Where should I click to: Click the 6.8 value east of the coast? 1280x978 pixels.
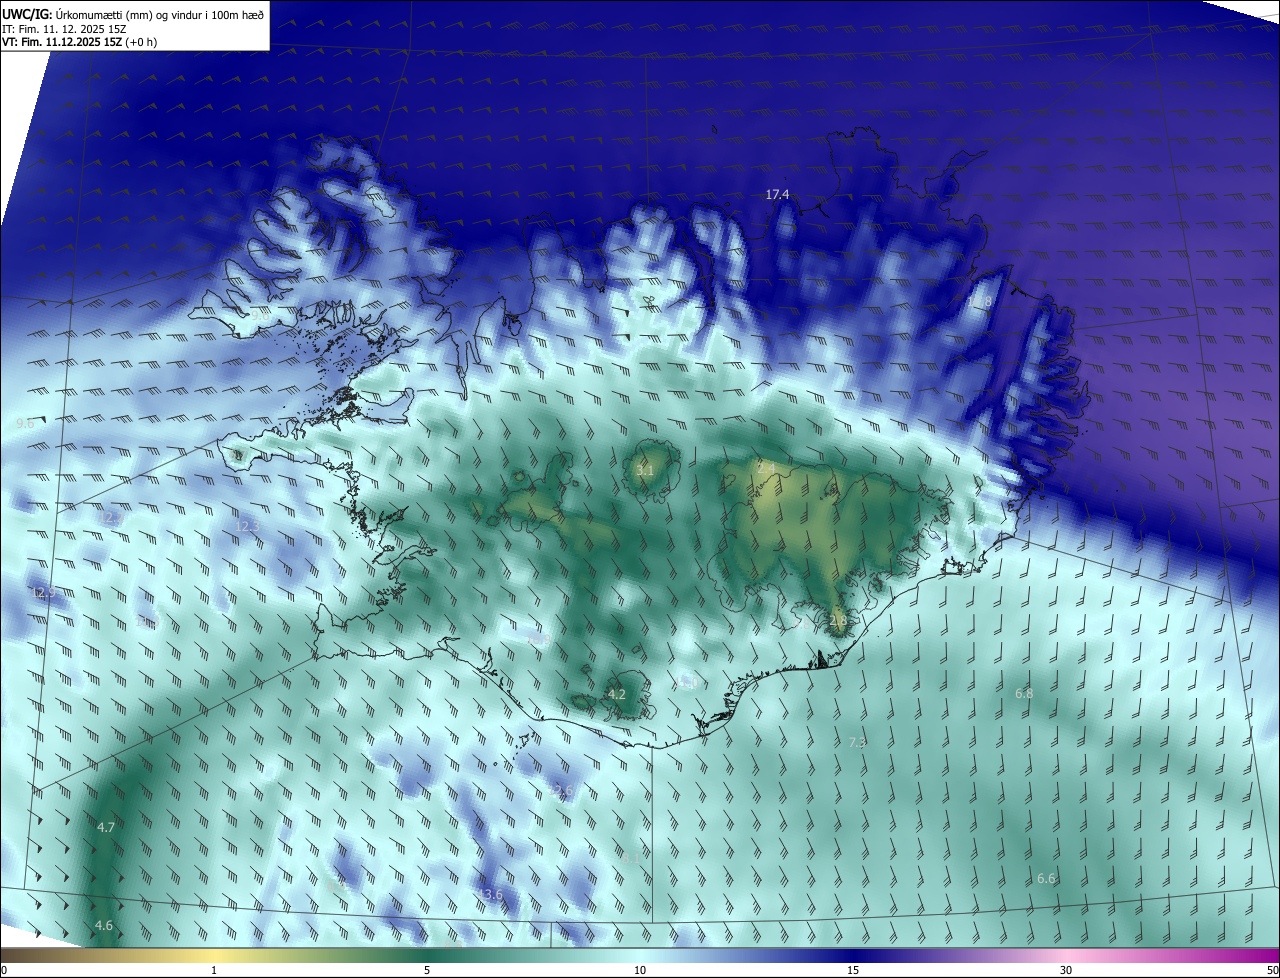1024,693
